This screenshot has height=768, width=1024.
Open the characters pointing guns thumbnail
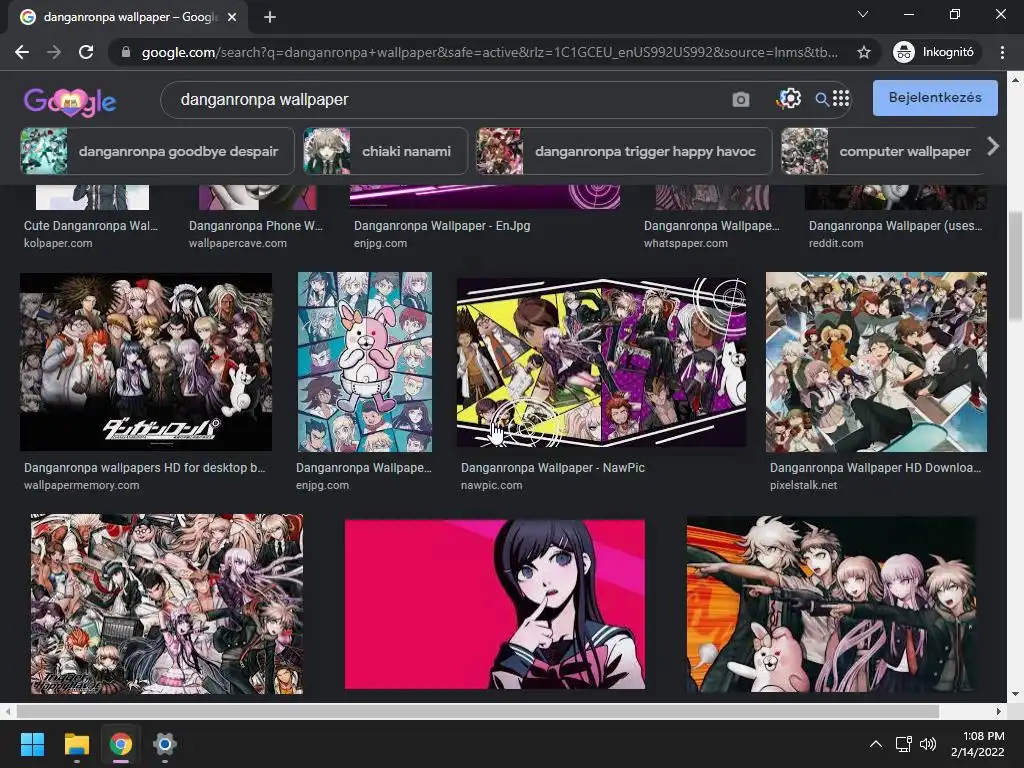(831, 604)
